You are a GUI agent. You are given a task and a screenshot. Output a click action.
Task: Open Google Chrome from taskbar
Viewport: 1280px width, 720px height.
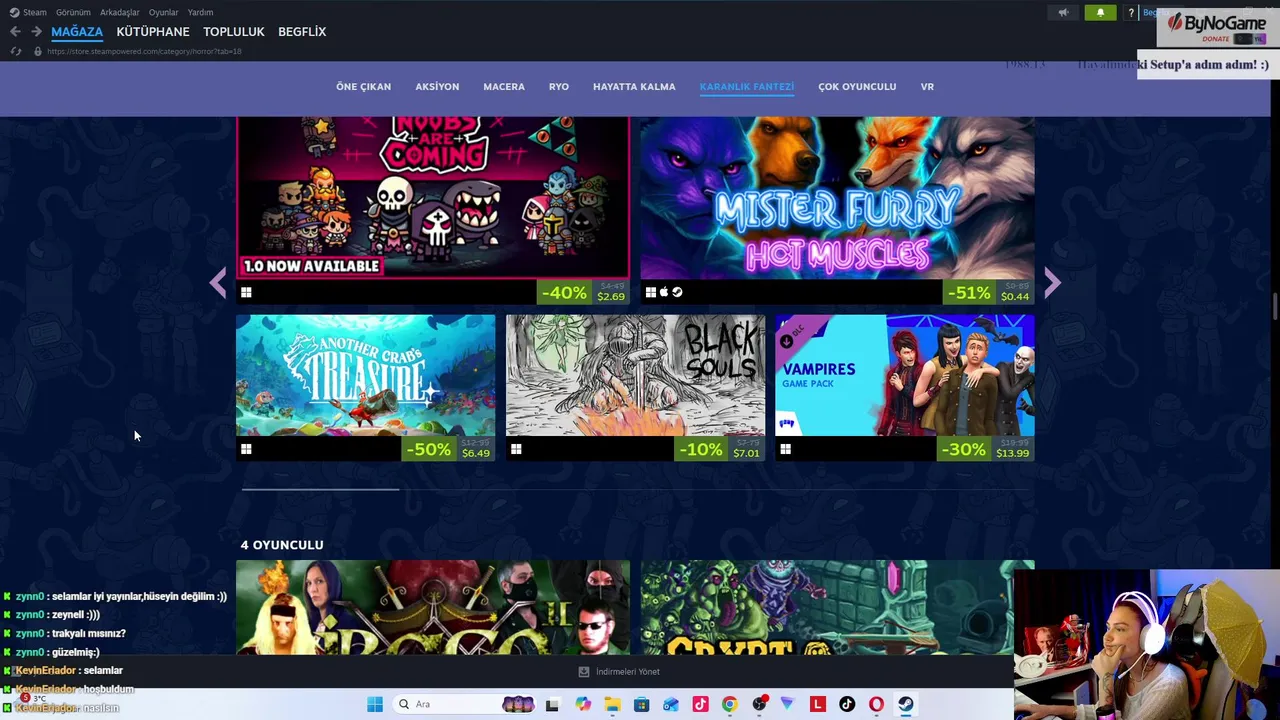pyautogui.click(x=729, y=704)
